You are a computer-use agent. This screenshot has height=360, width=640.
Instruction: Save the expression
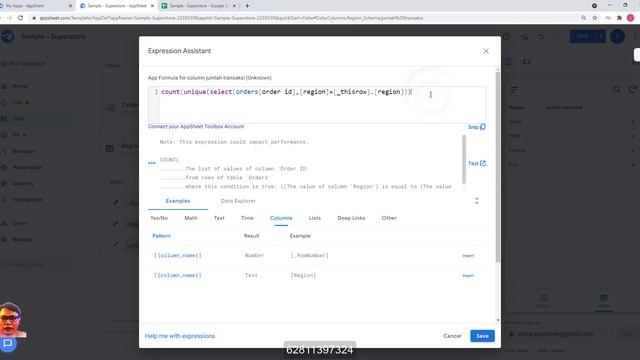click(482, 336)
